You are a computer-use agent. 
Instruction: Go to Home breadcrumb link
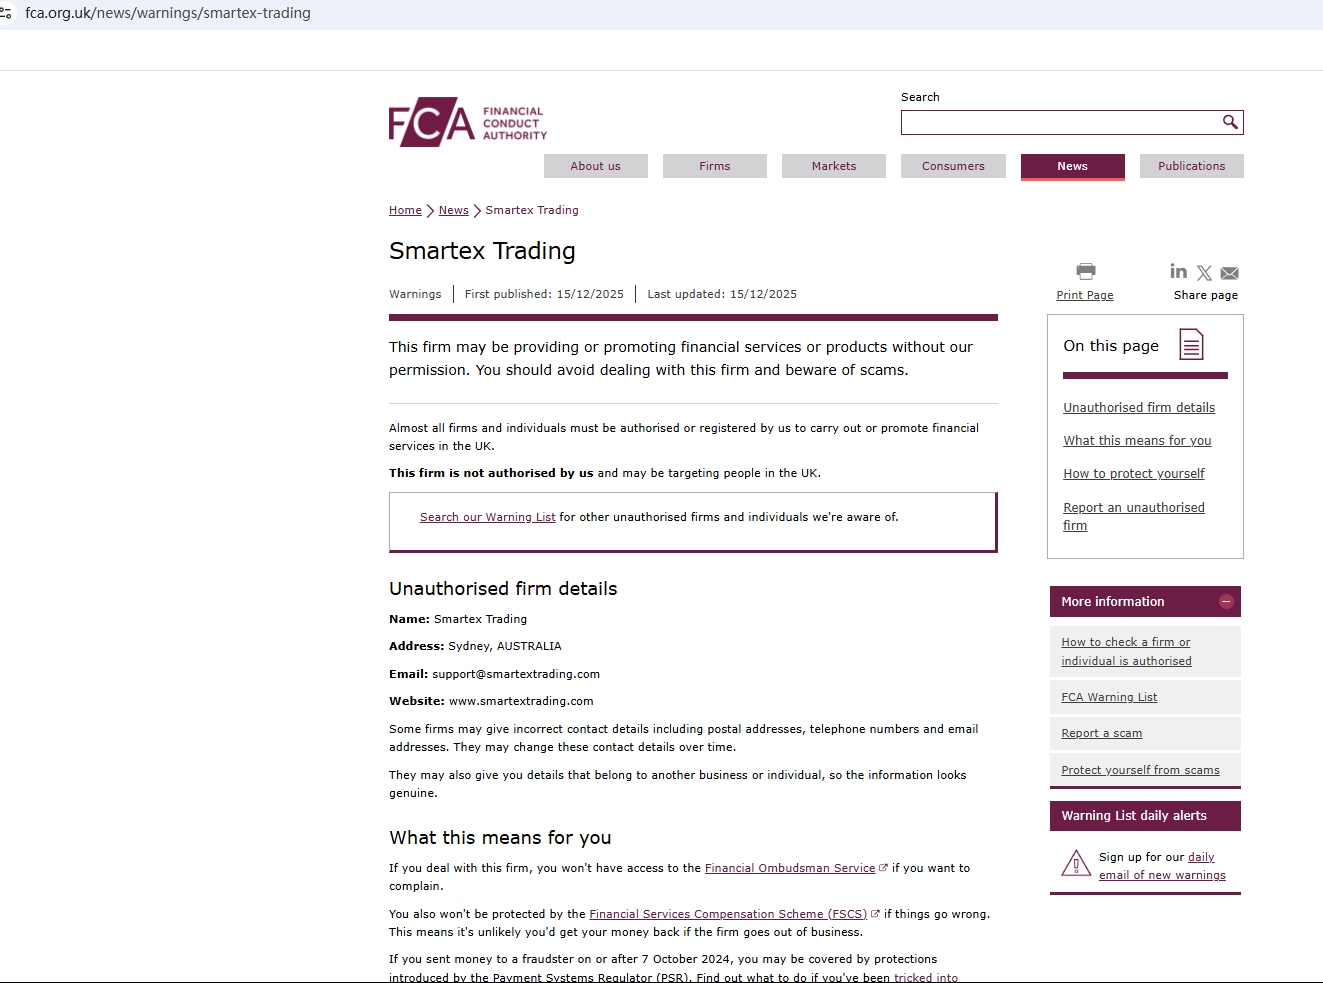coord(405,210)
